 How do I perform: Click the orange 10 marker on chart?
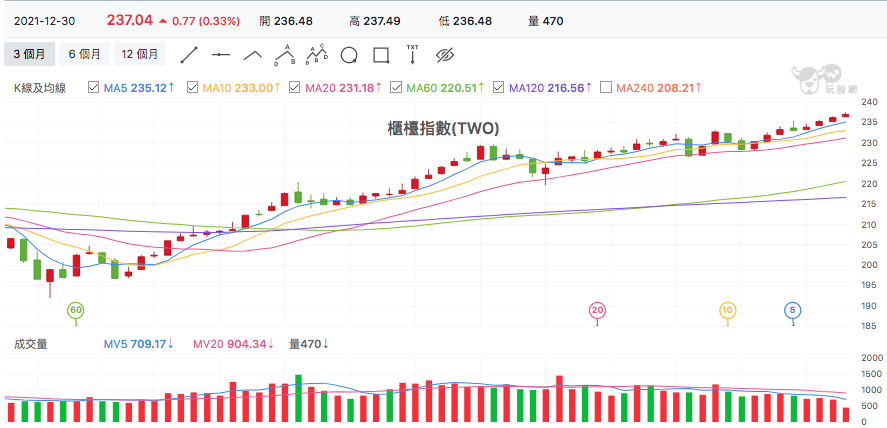pyautogui.click(x=727, y=310)
